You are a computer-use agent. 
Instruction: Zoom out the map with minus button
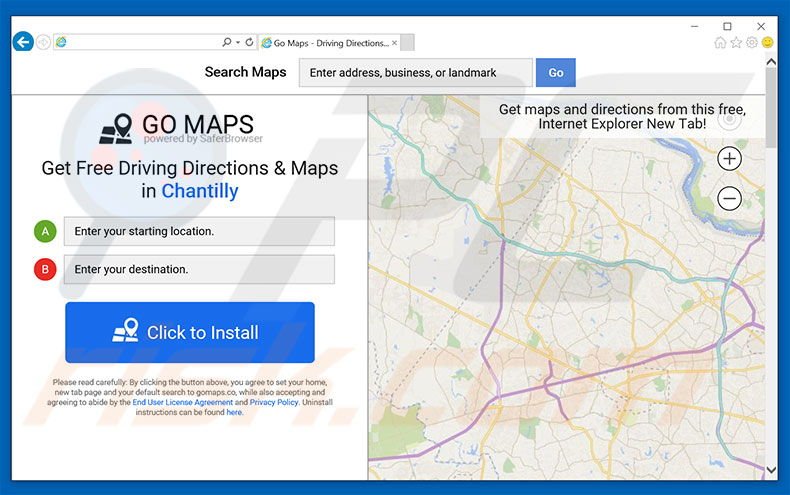pyautogui.click(x=729, y=198)
